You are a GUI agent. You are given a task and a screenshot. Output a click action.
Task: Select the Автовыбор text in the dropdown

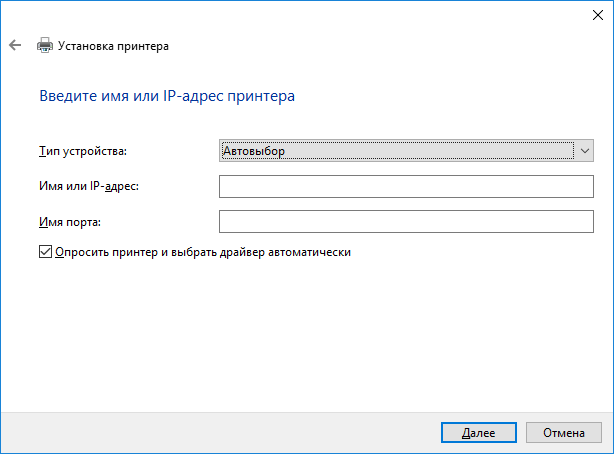click(254, 151)
